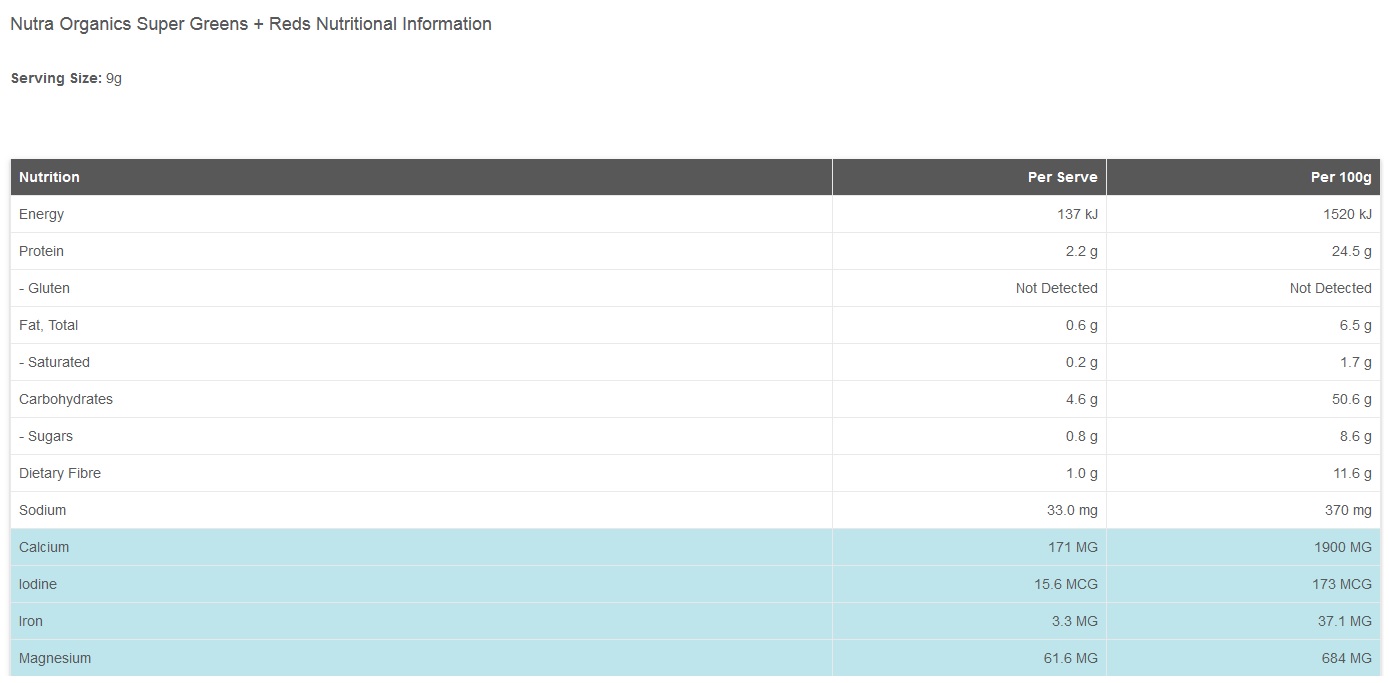The image size is (1389, 683).
Task: Click the '- Gluten' row label
Action: point(44,288)
